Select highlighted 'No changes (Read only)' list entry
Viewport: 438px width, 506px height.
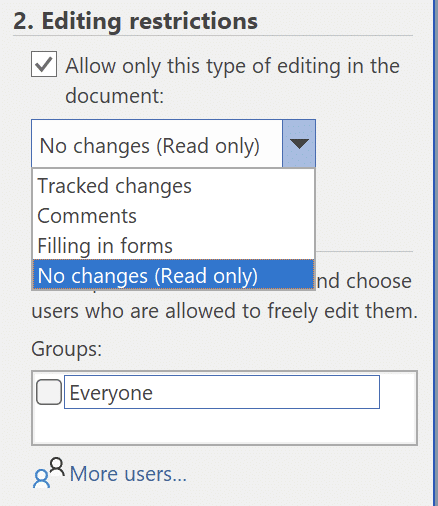pos(173,275)
